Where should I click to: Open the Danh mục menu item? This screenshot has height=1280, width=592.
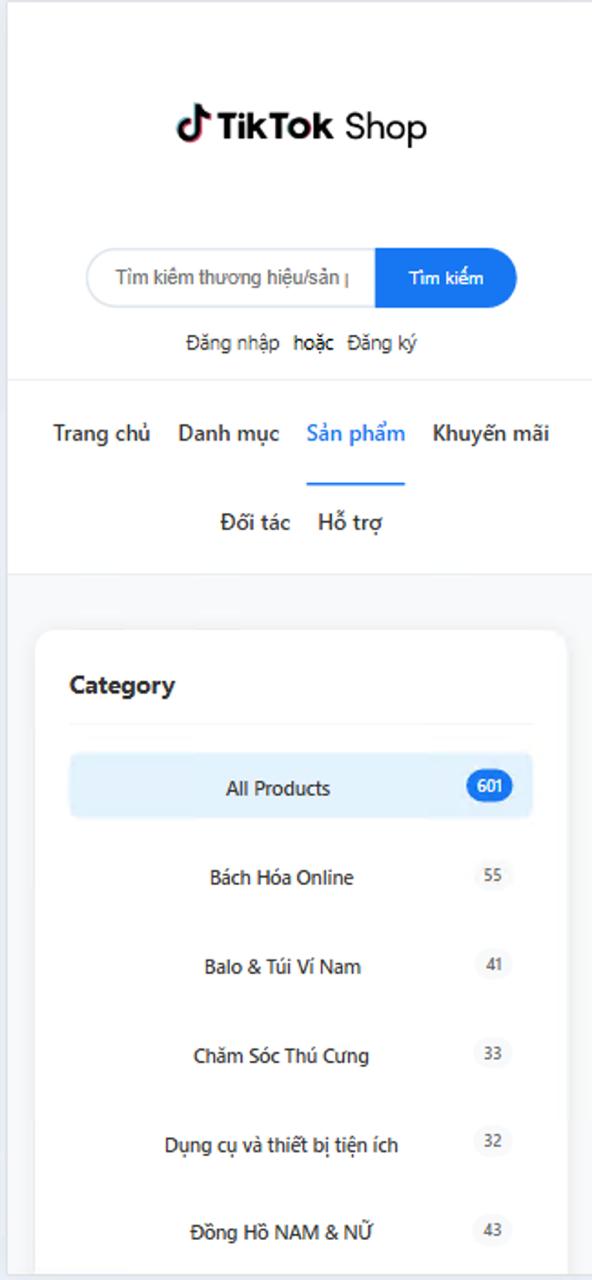(x=228, y=434)
